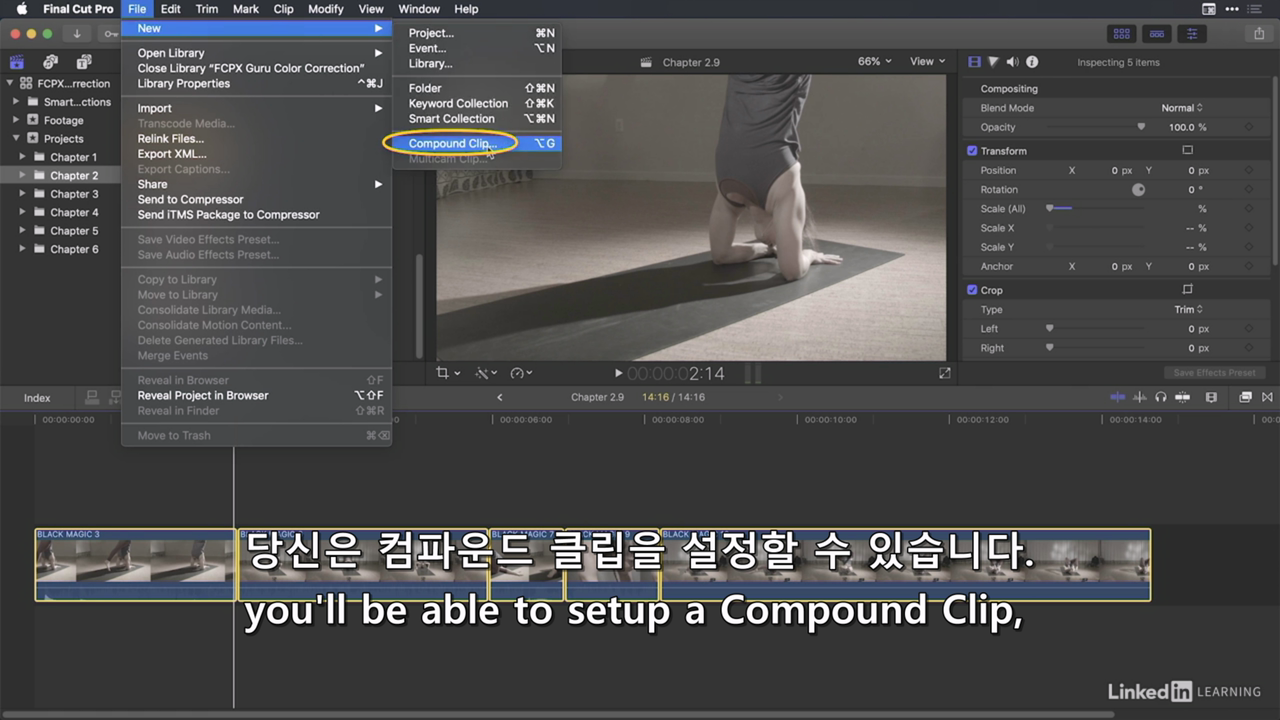Open the Blend Mode Normal dropdown
Image resolution: width=1280 pixels, height=720 pixels.
(x=1182, y=108)
